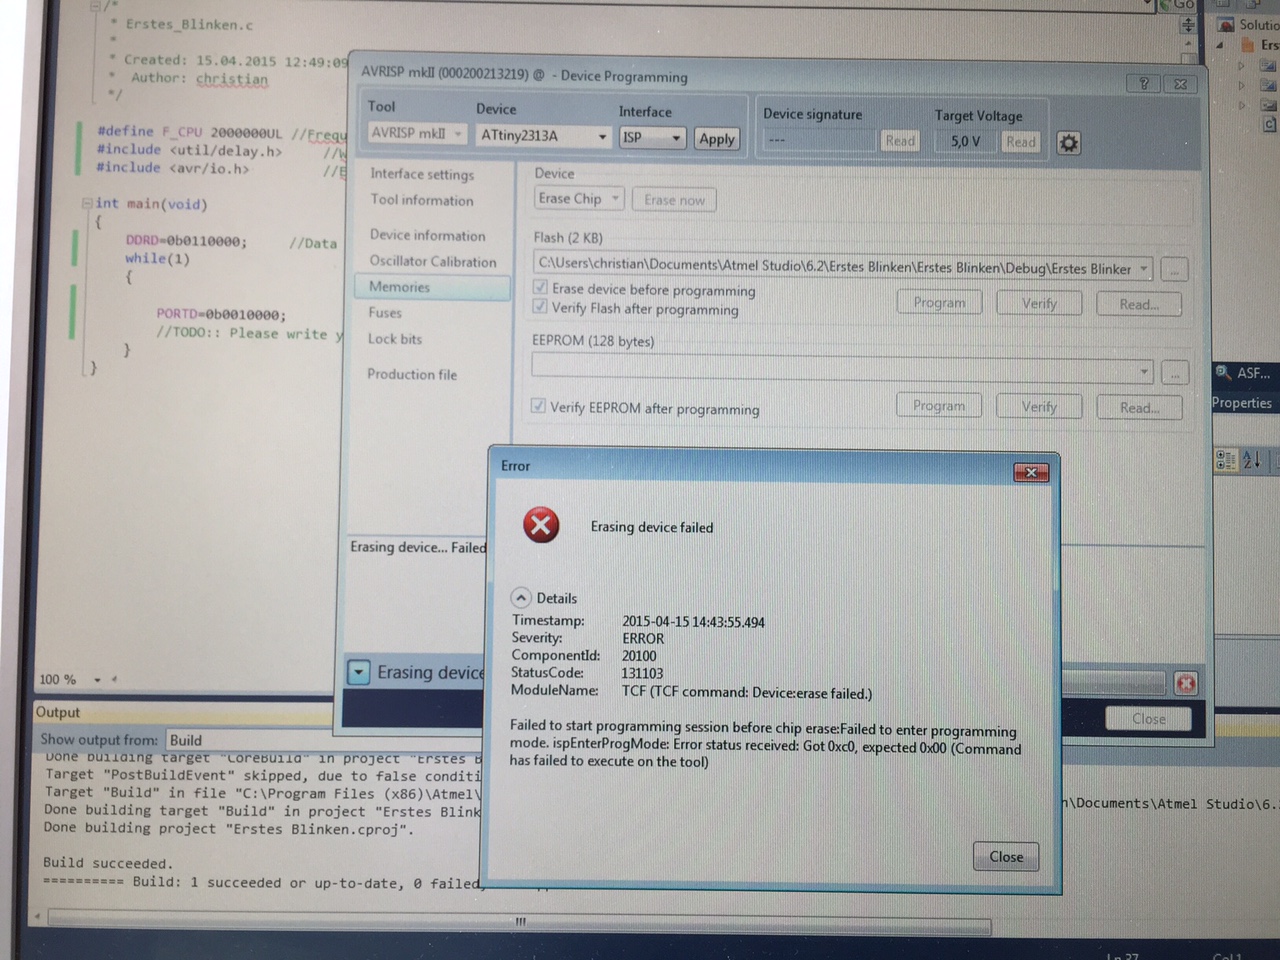Screen dimensions: 1280x960
Task: Click the red error icon in the dialog
Action: 541,524
